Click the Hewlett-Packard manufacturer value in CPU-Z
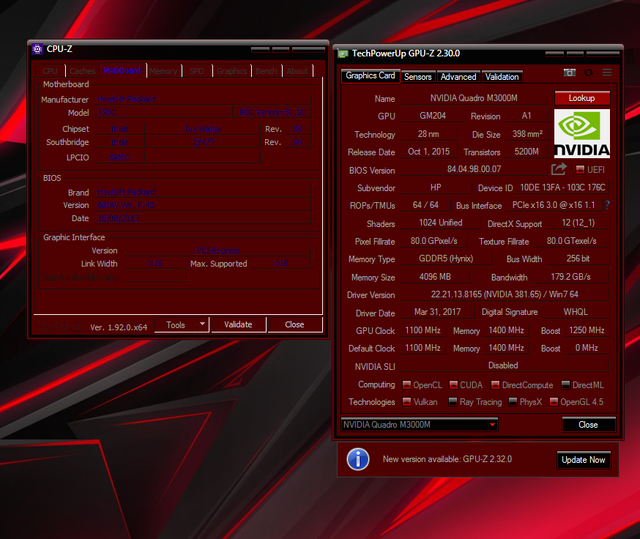640x539 pixels. (203, 99)
